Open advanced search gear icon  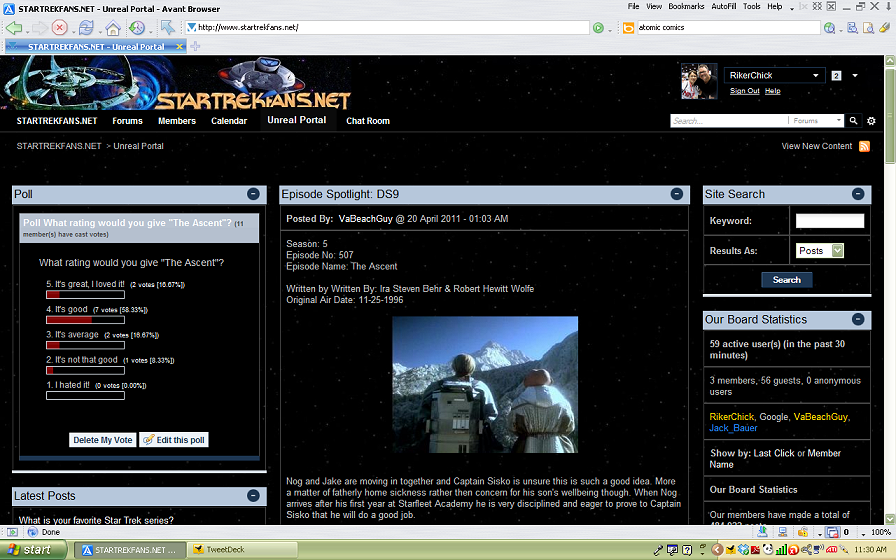871,121
